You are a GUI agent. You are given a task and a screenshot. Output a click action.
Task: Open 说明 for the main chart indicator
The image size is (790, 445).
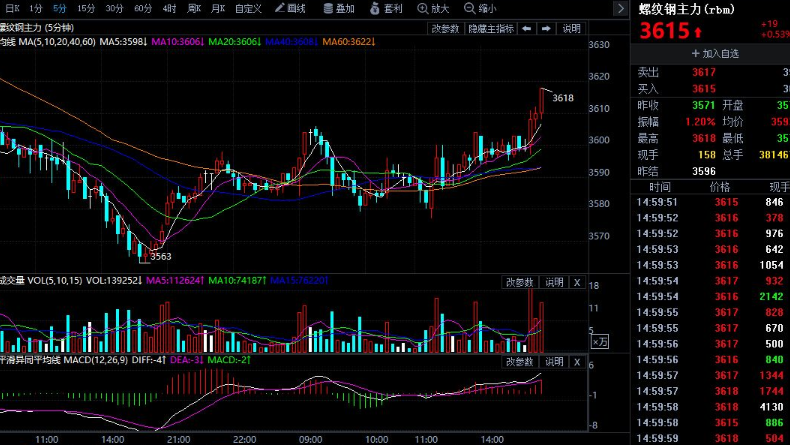pos(571,29)
